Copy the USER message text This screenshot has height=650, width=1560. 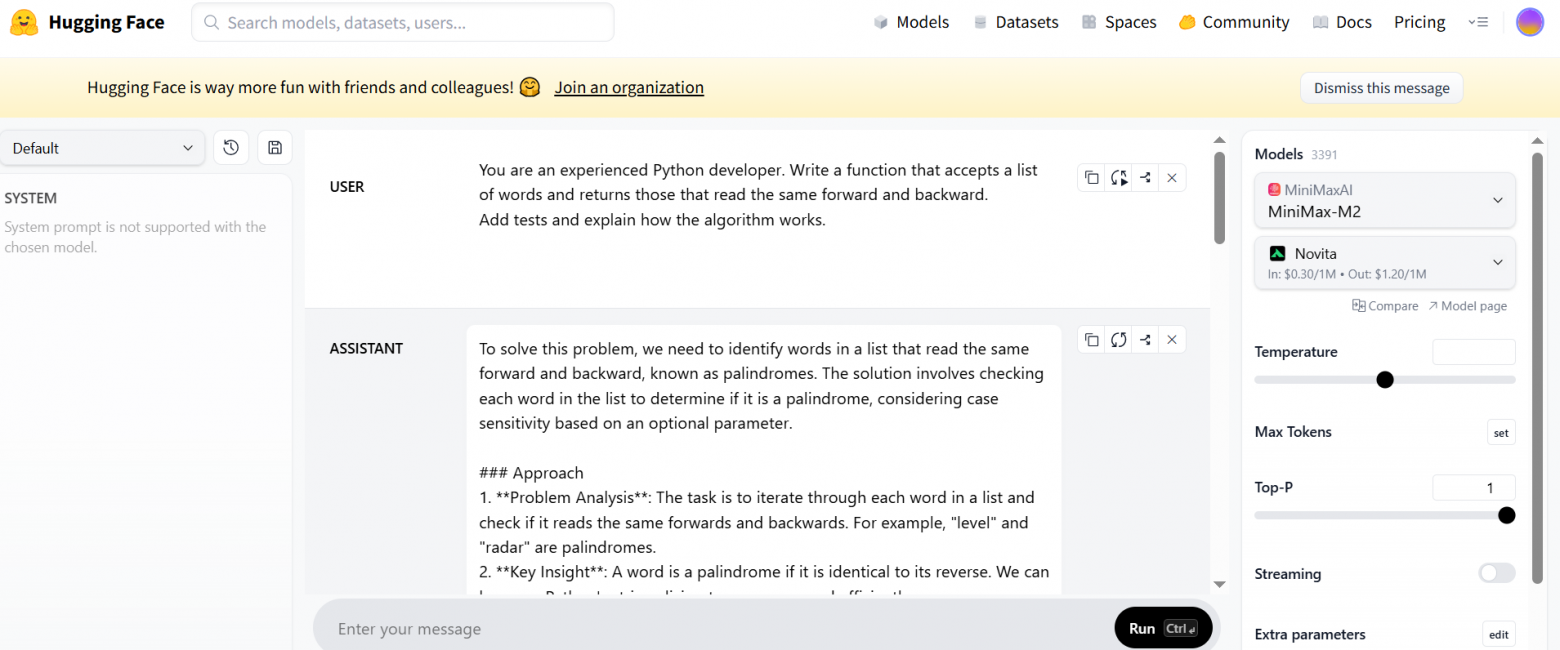(x=1092, y=178)
